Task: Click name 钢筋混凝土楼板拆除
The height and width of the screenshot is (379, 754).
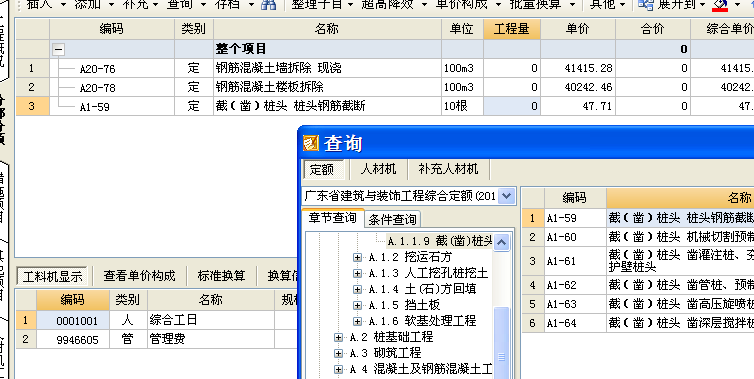Action: (269, 88)
